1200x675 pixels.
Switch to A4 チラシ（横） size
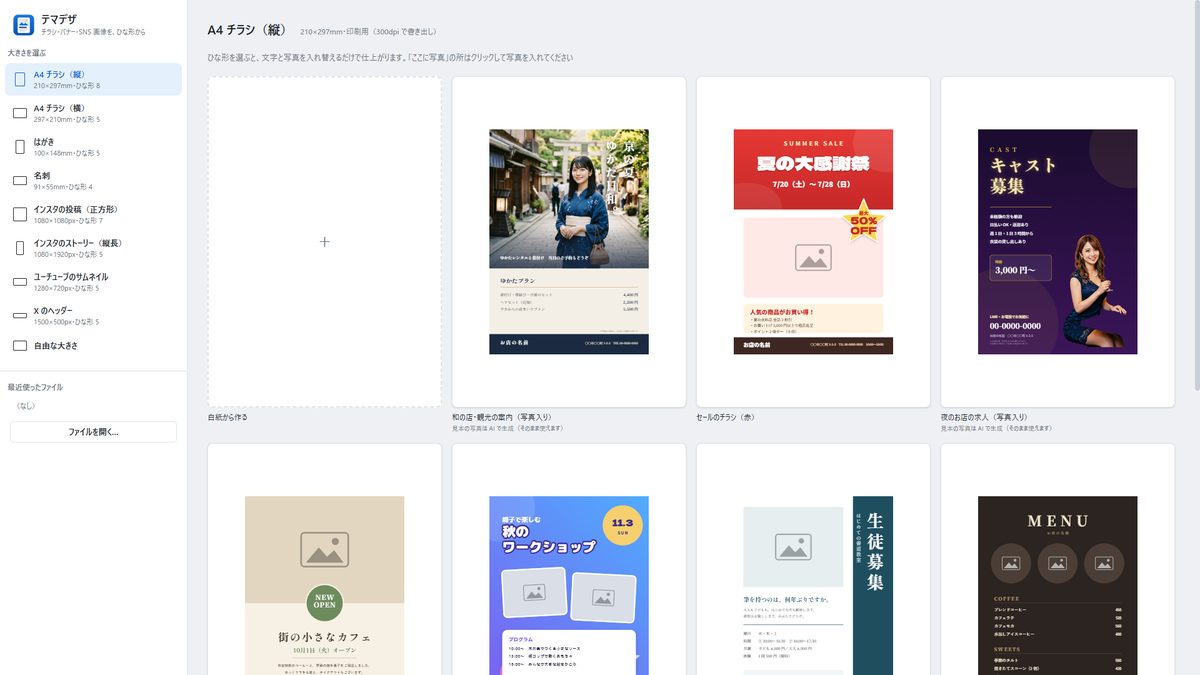94,113
